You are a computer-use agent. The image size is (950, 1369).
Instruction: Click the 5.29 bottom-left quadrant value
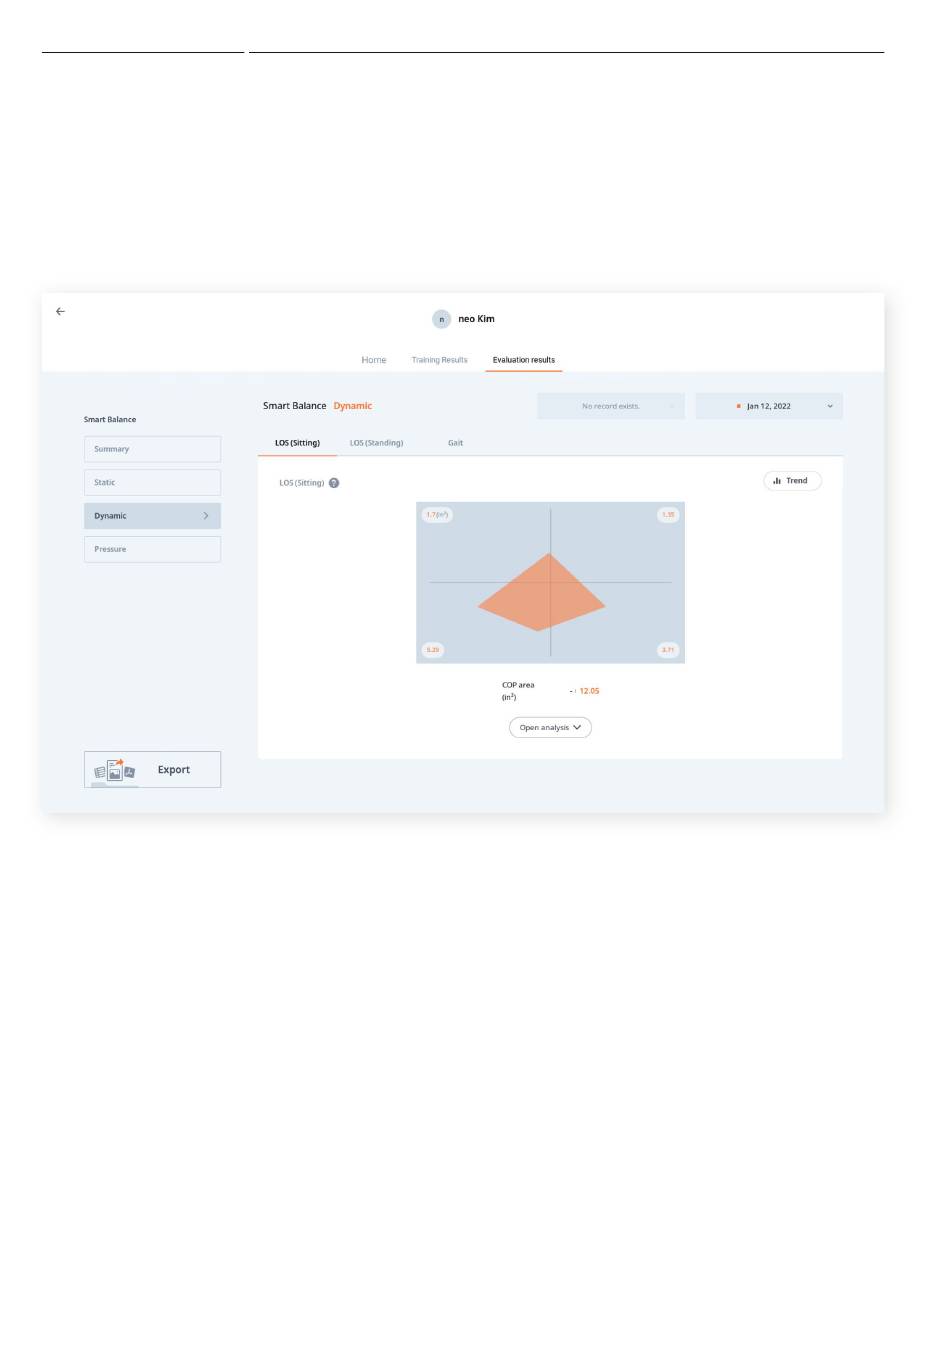pyautogui.click(x=433, y=650)
